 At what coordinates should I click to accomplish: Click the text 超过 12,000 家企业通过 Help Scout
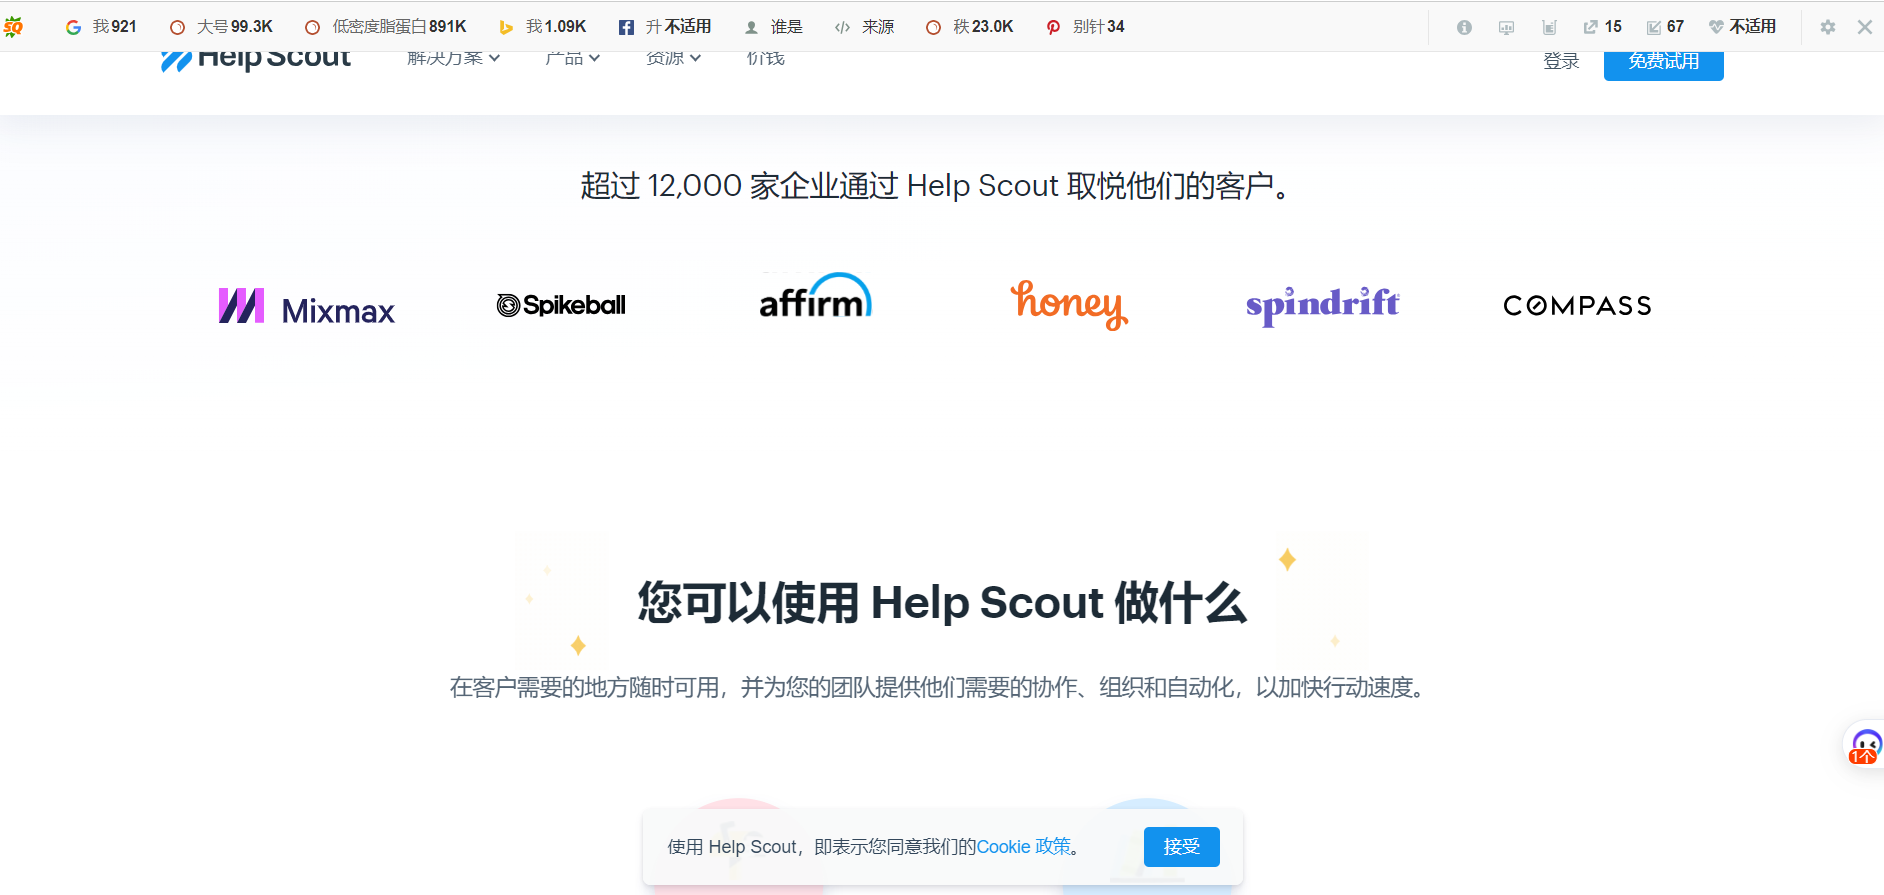click(820, 186)
